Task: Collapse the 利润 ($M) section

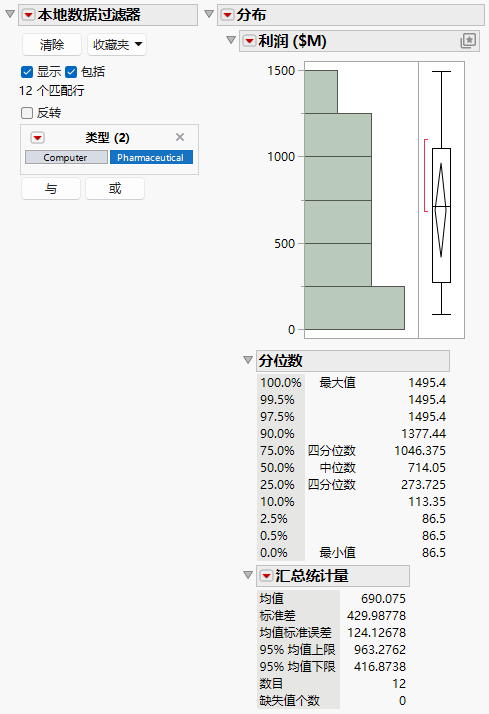Action: (x=231, y=40)
